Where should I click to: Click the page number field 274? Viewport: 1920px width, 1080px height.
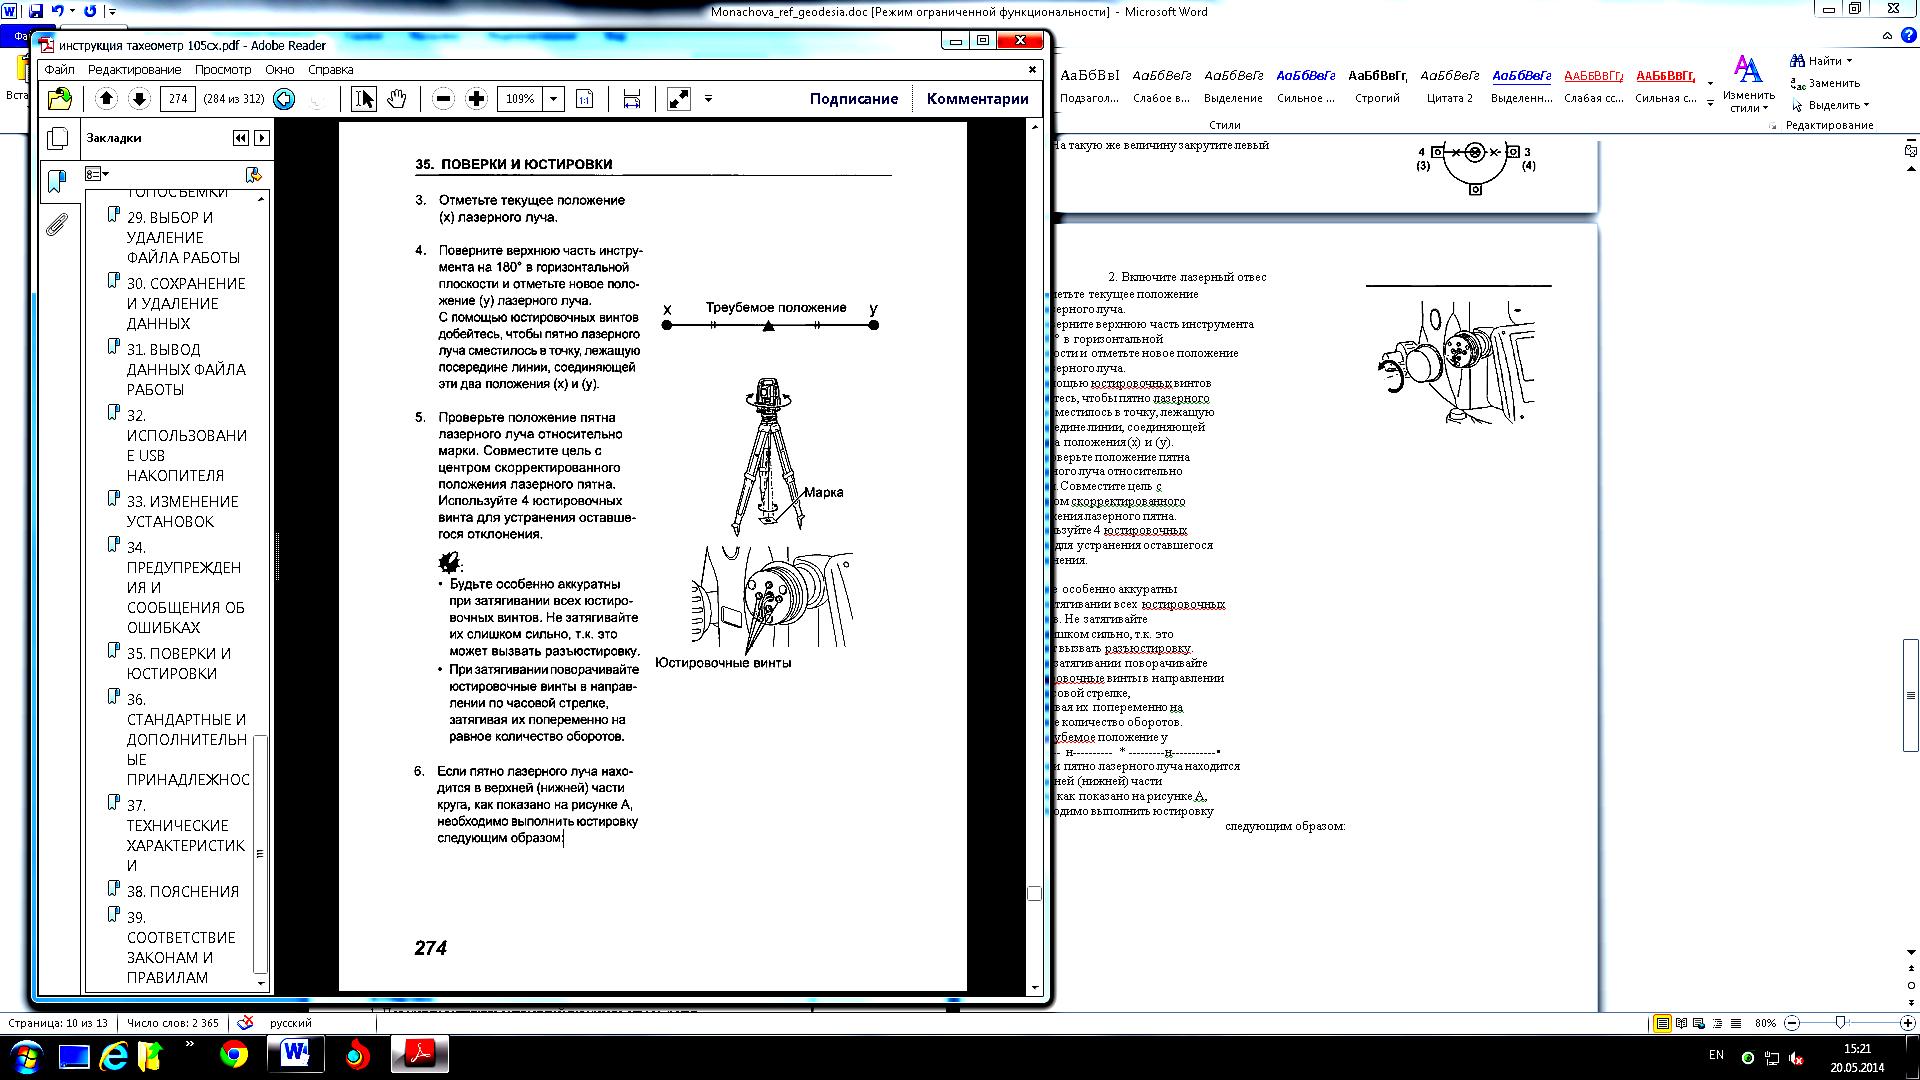178,98
